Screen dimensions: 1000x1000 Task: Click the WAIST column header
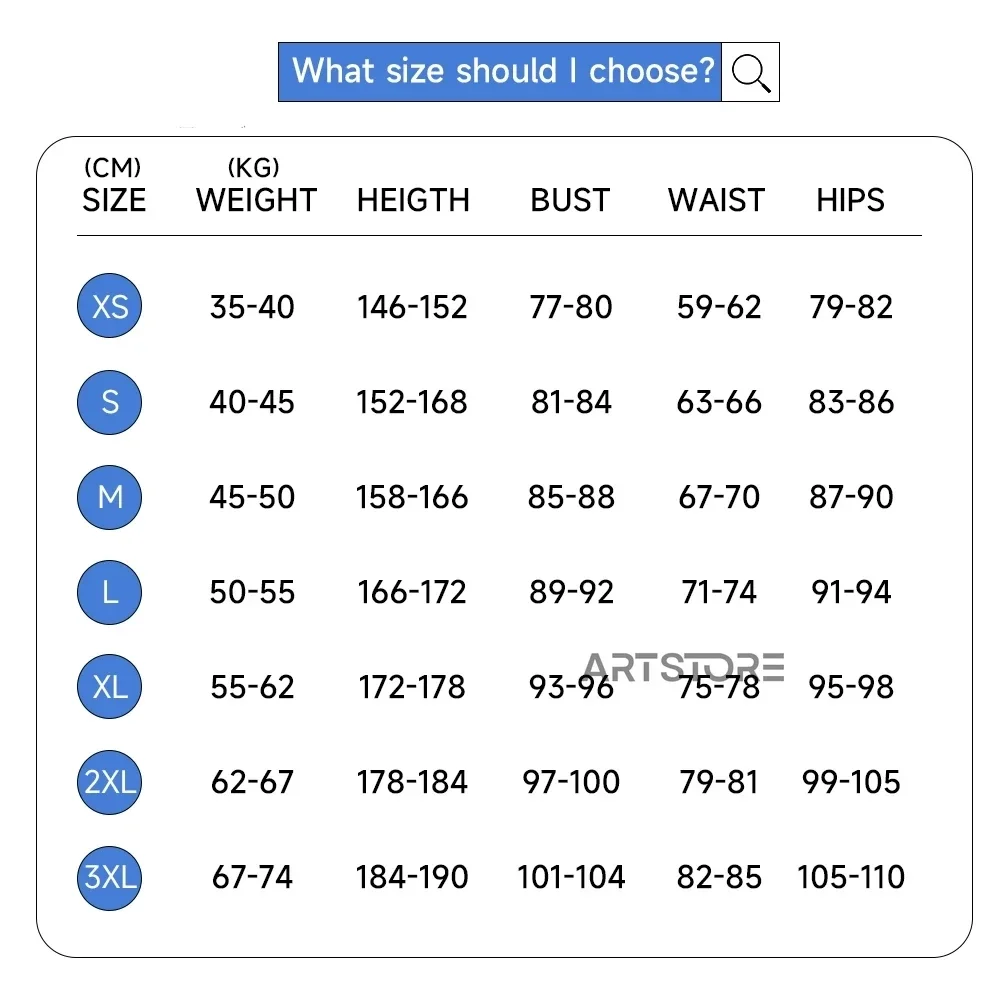point(716,200)
